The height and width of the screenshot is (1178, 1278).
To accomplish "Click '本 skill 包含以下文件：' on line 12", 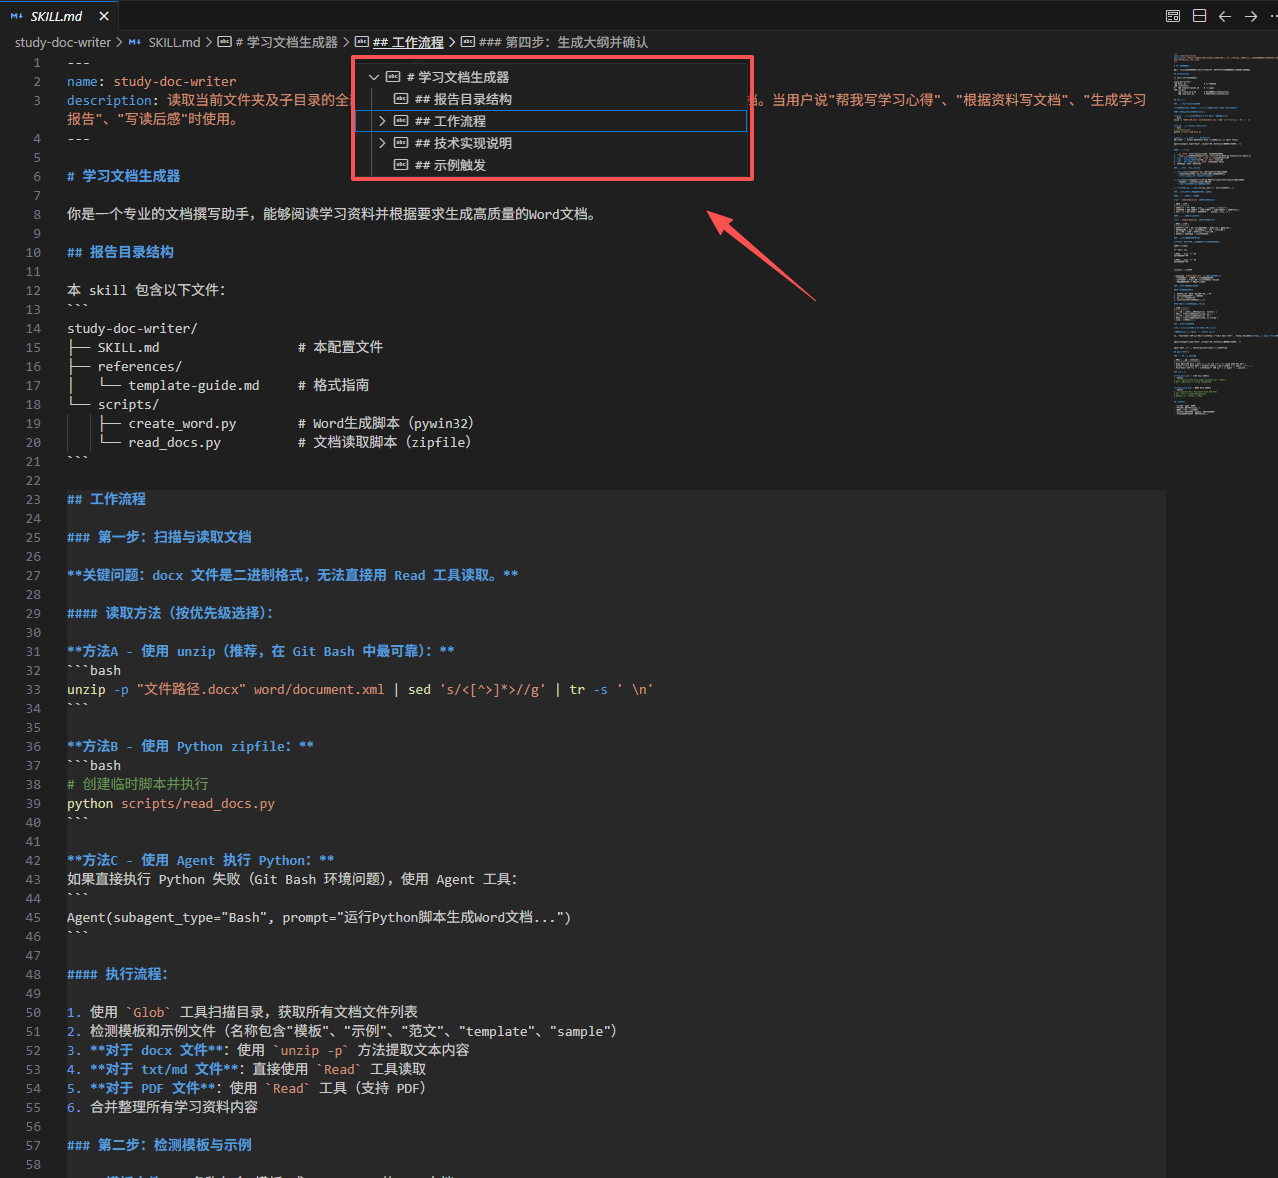I will point(146,290).
